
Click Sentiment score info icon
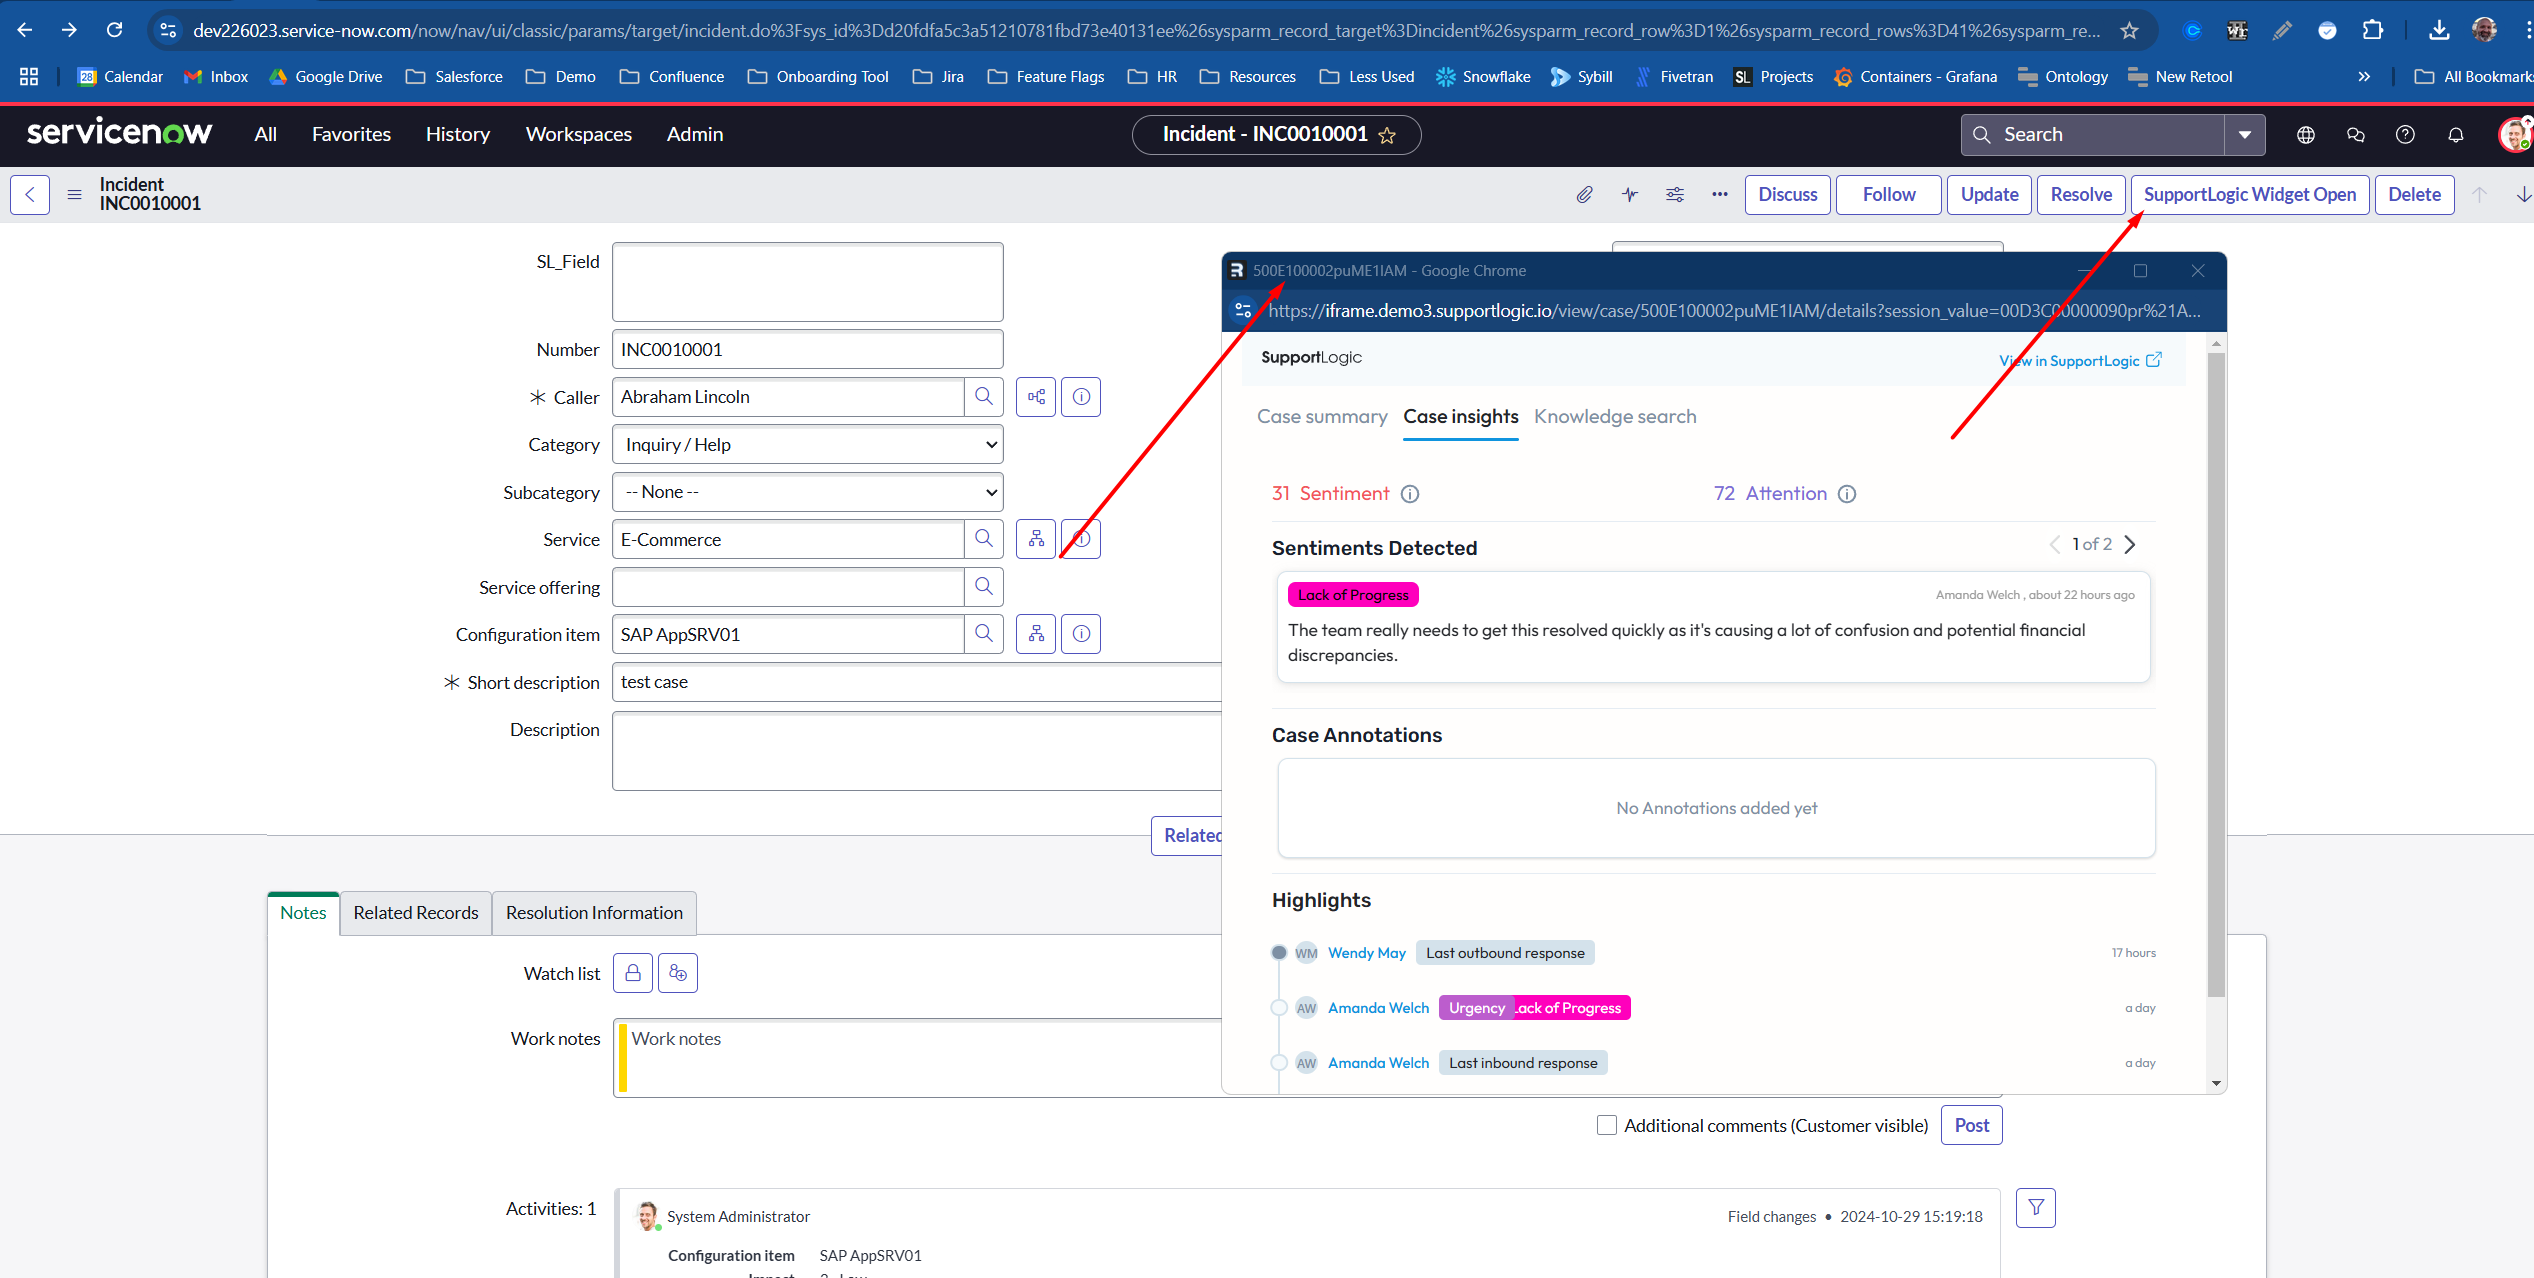[1410, 494]
